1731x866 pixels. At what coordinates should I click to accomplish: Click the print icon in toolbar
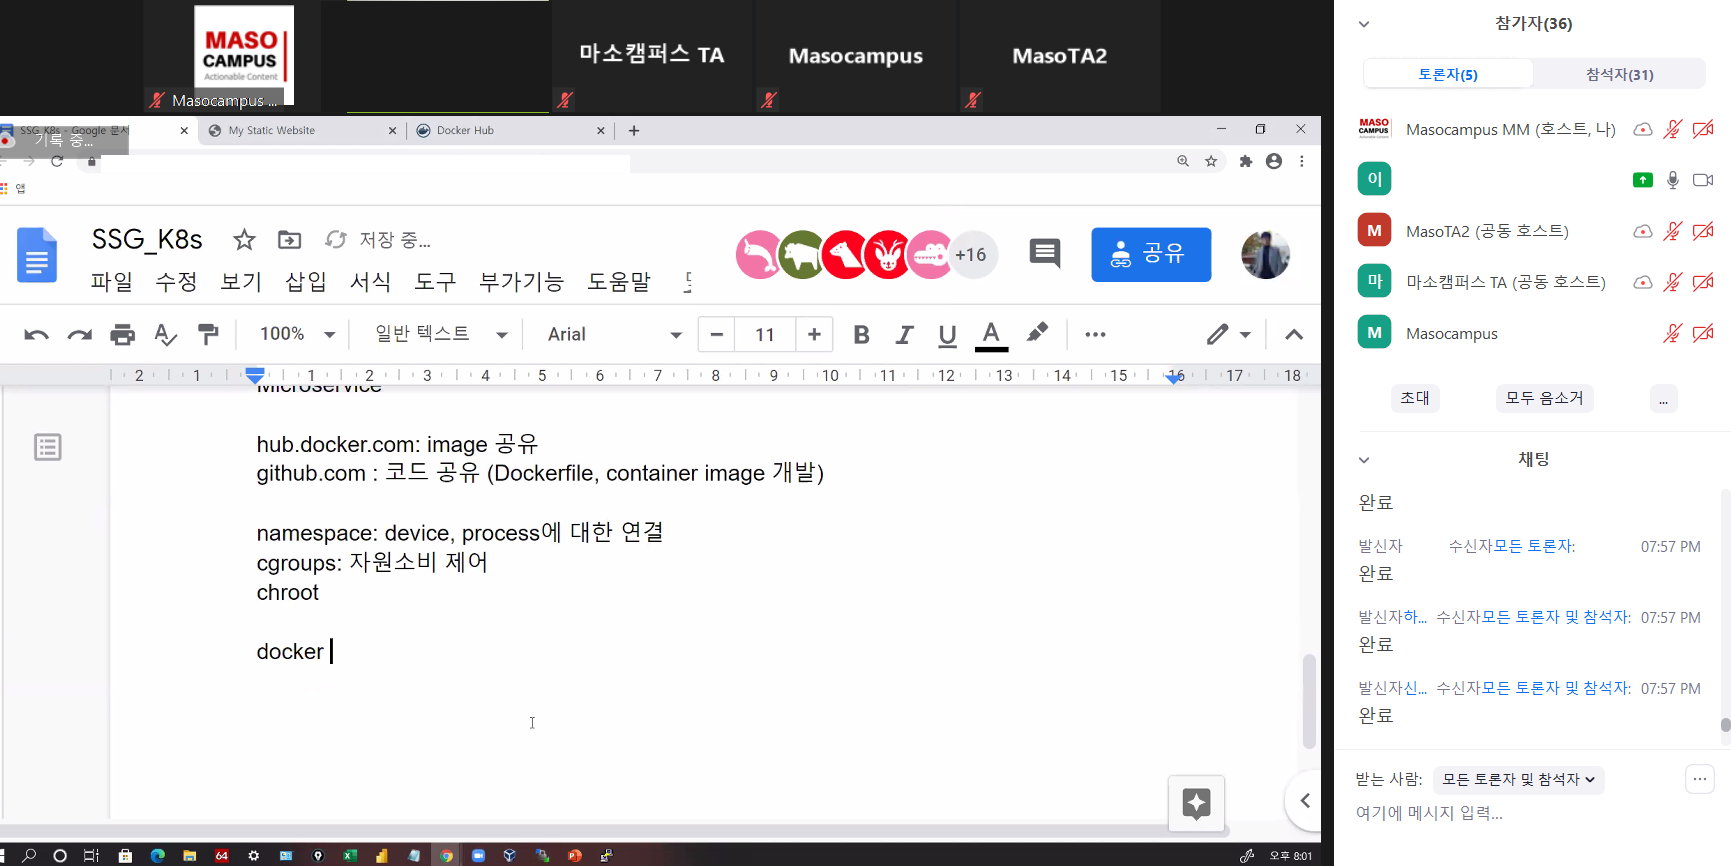[x=122, y=335]
